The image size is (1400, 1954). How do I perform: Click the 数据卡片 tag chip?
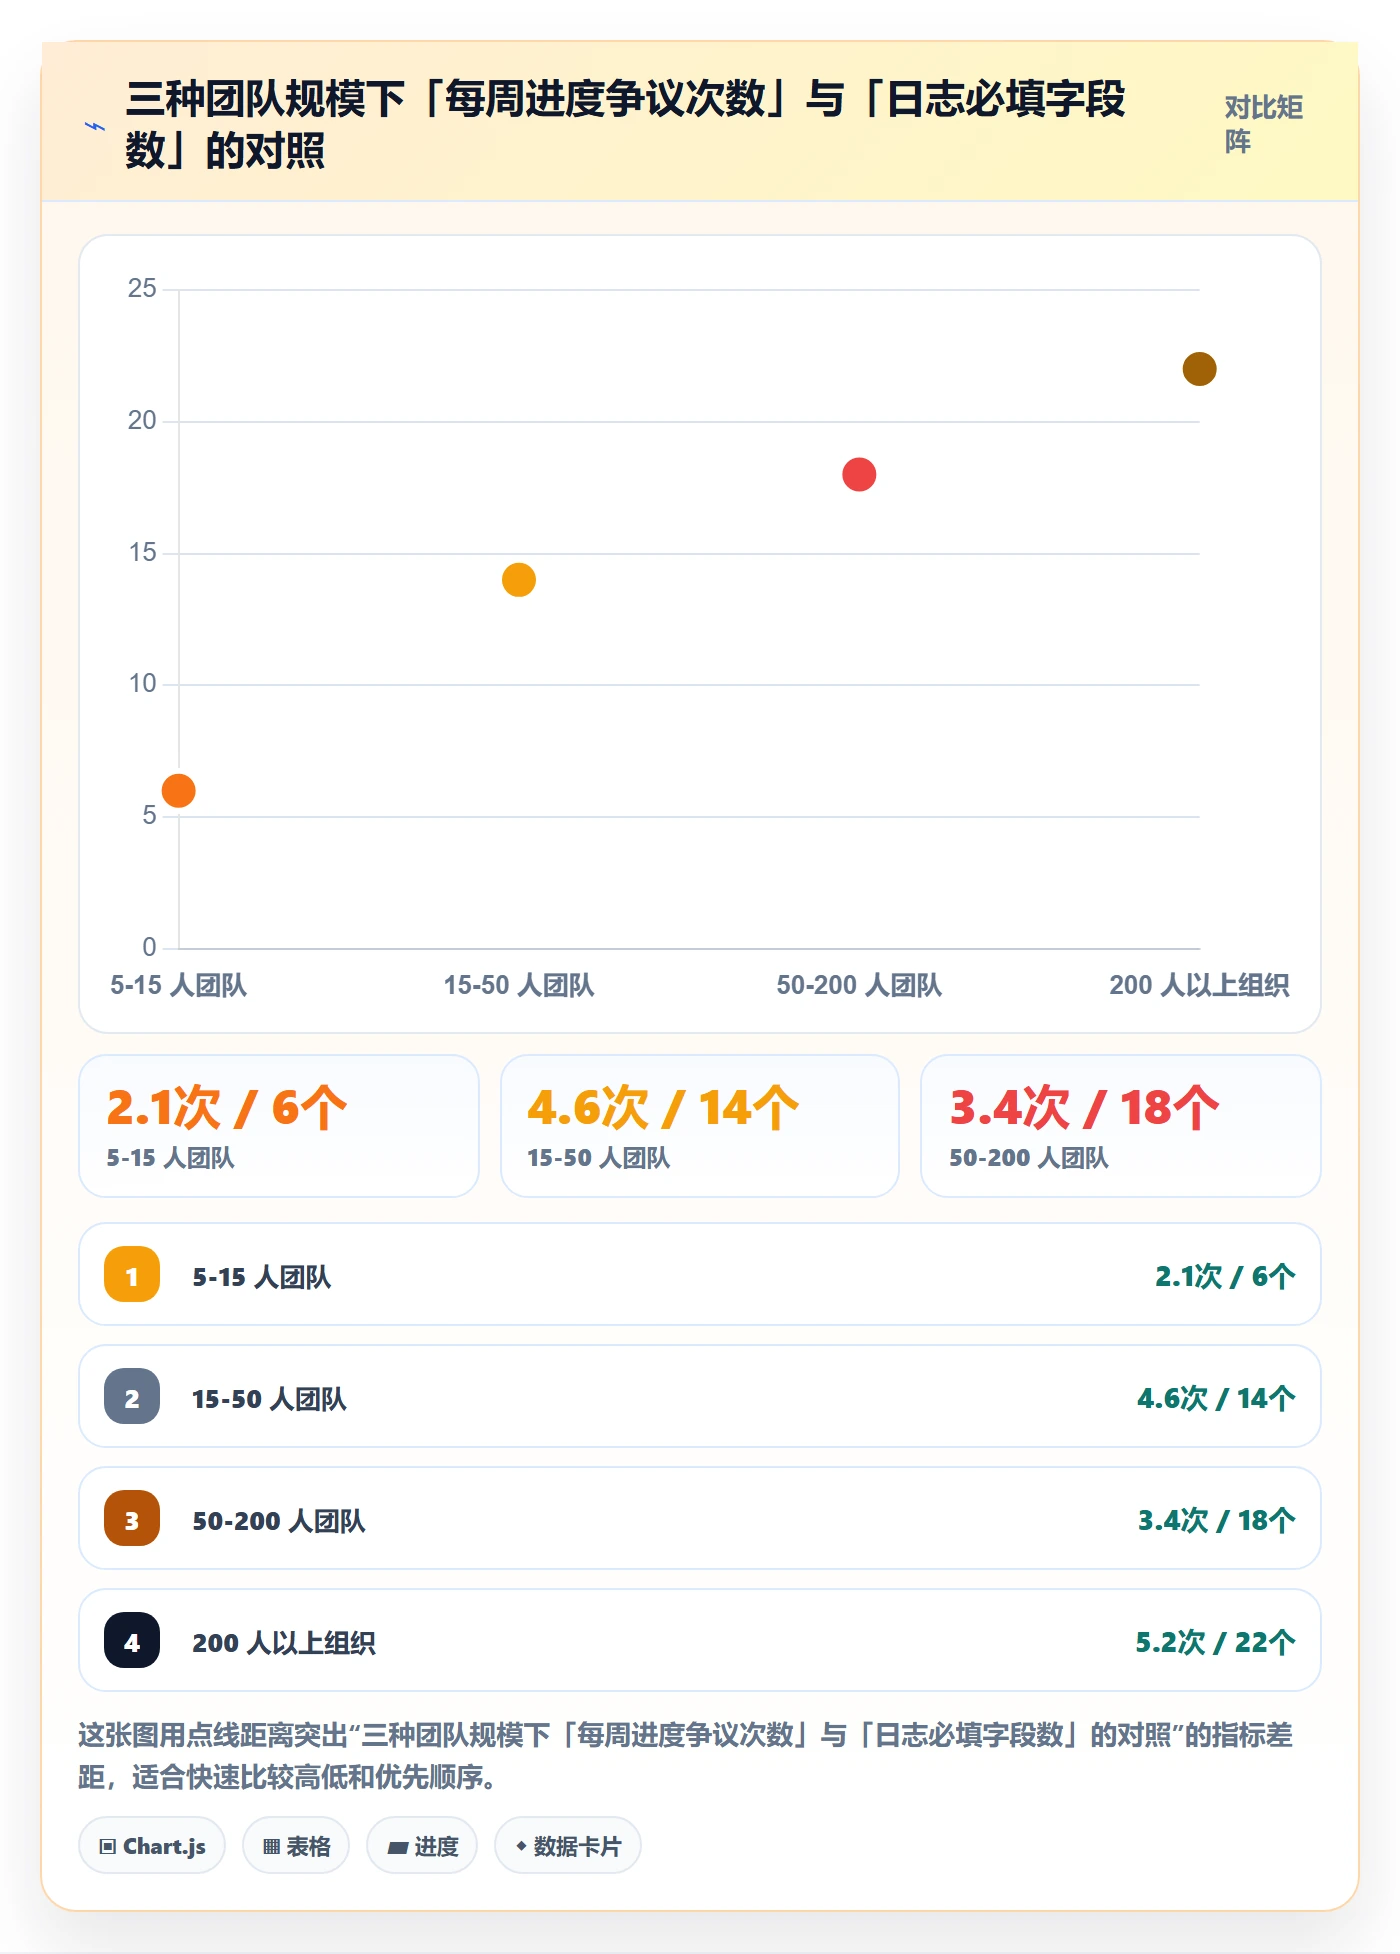point(568,1846)
